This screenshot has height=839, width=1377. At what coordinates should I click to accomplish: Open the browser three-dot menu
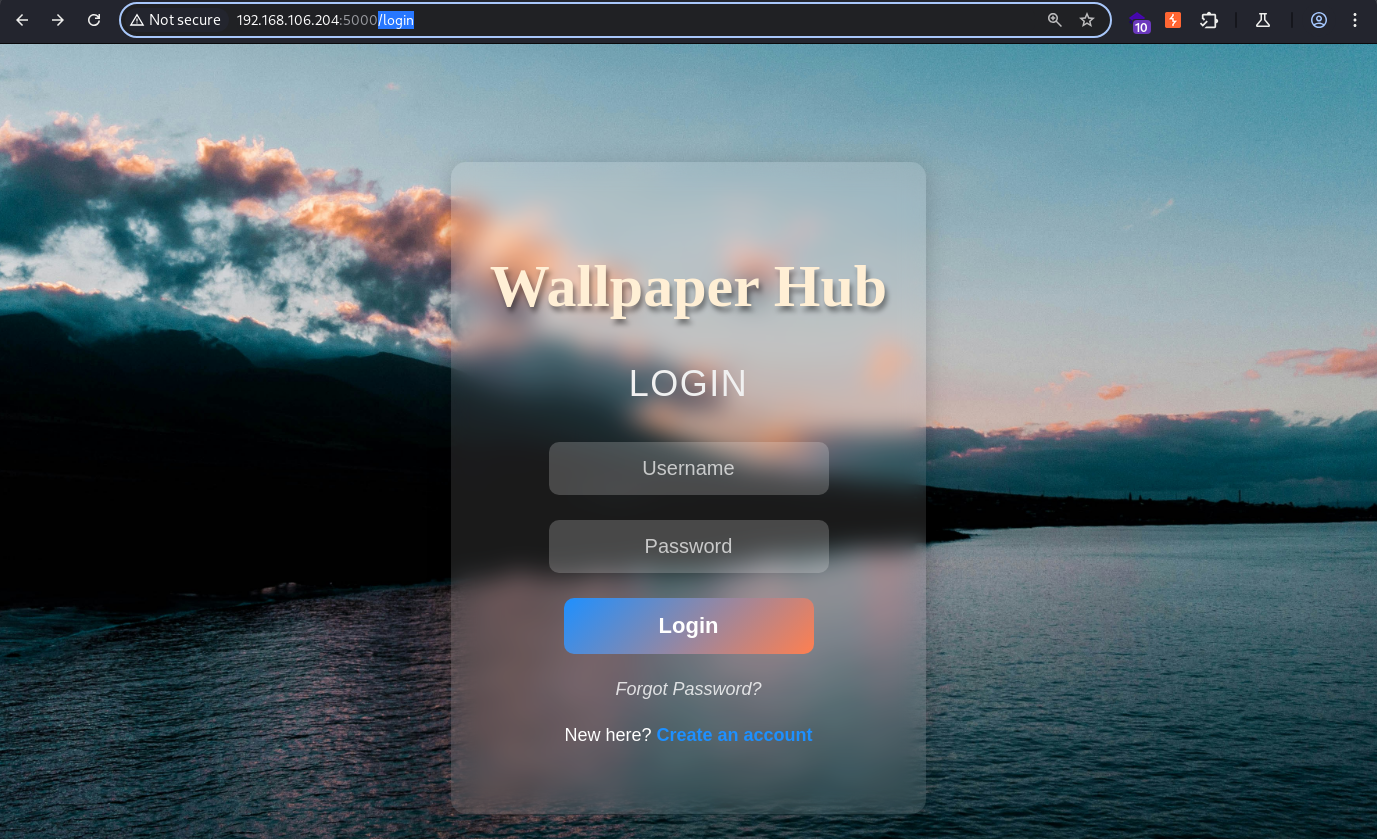click(x=1355, y=20)
